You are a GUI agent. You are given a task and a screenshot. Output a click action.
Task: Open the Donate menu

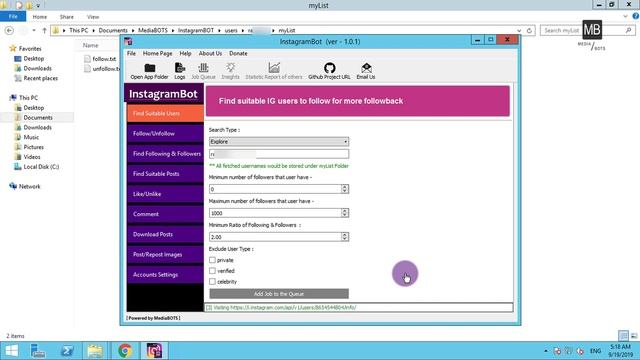[x=238, y=53]
